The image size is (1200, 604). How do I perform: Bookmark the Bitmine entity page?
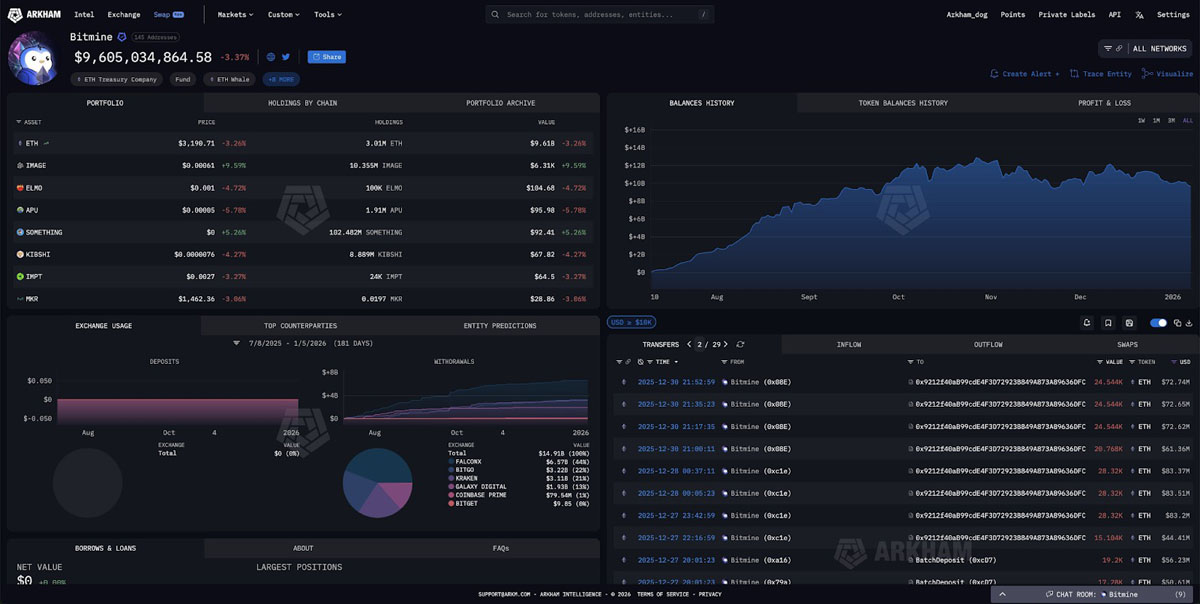[x=1108, y=322]
